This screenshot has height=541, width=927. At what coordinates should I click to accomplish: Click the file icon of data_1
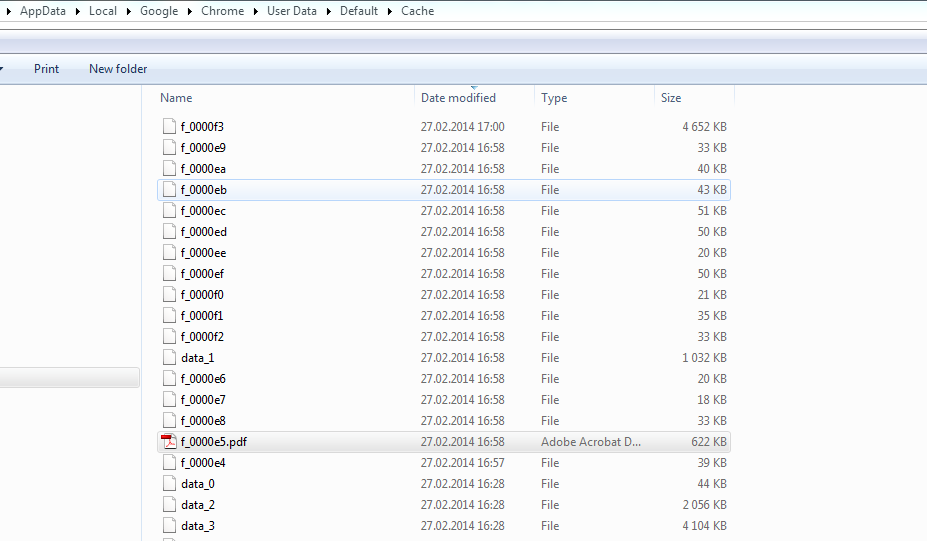169,357
